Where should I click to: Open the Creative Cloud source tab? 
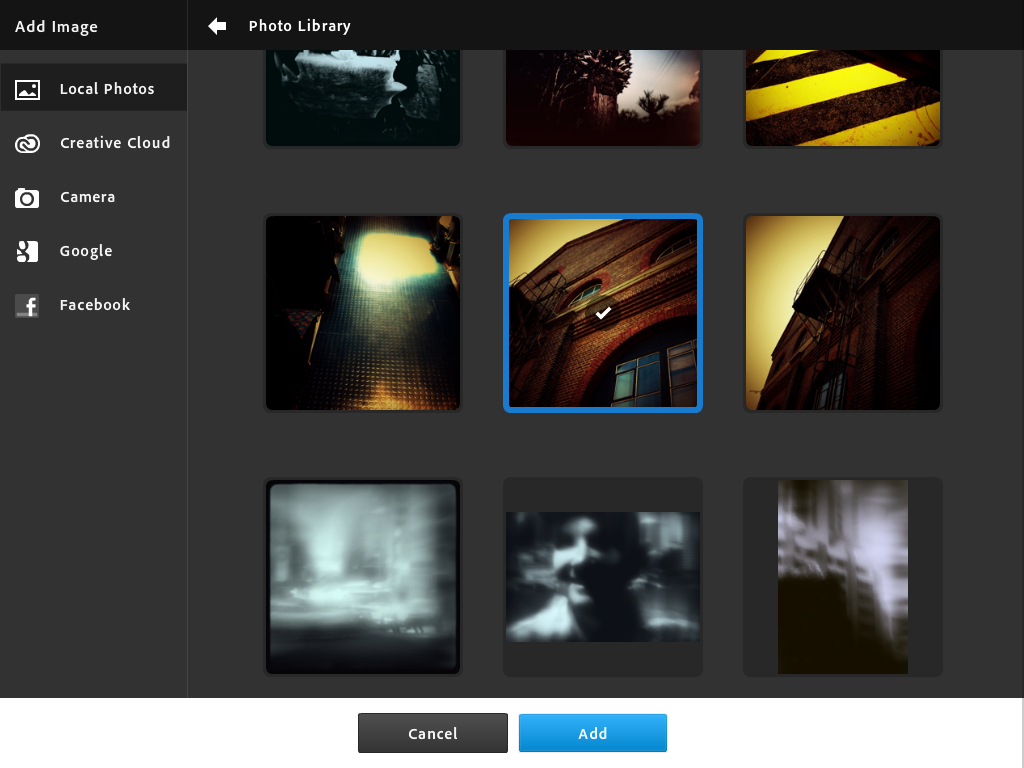(x=114, y=143)
